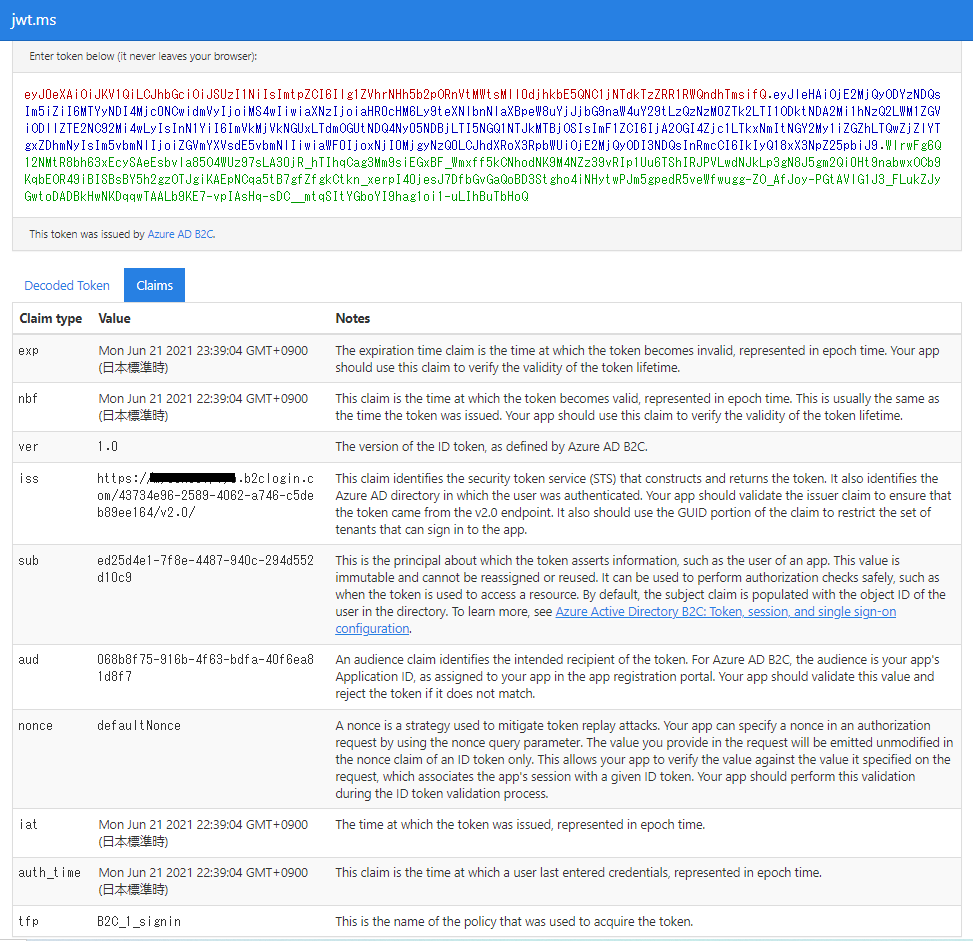
Task: Click the iat date value
Action: point(204,833)
